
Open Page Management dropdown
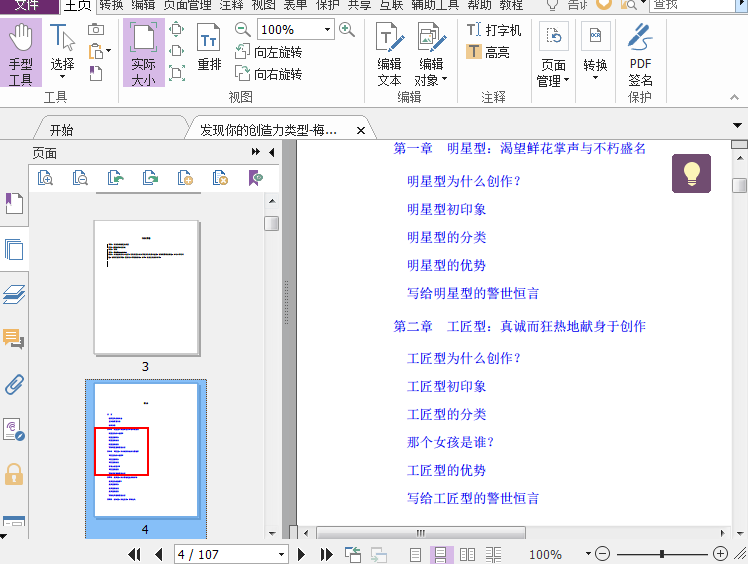point(553,55)
